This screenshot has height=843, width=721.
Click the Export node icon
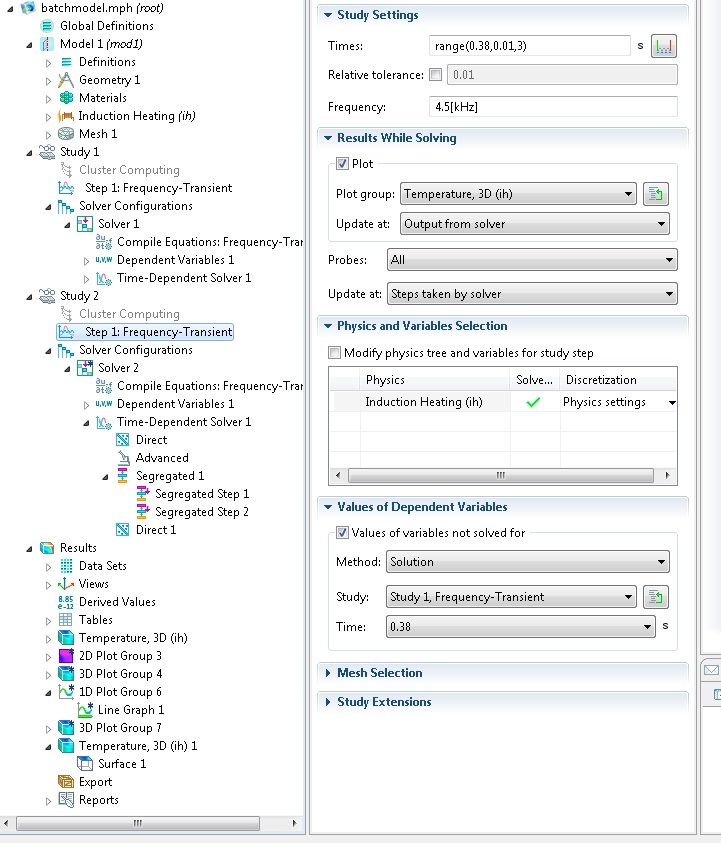pos(66,782)
